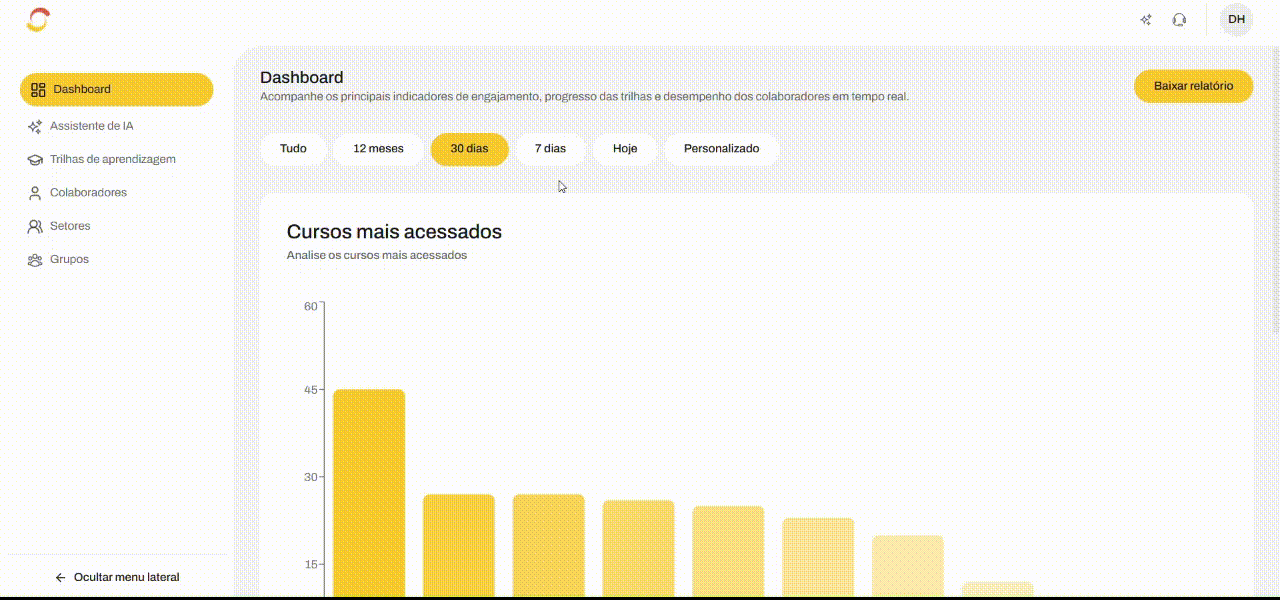Open Grupos from the sidebar

(68, 260)
